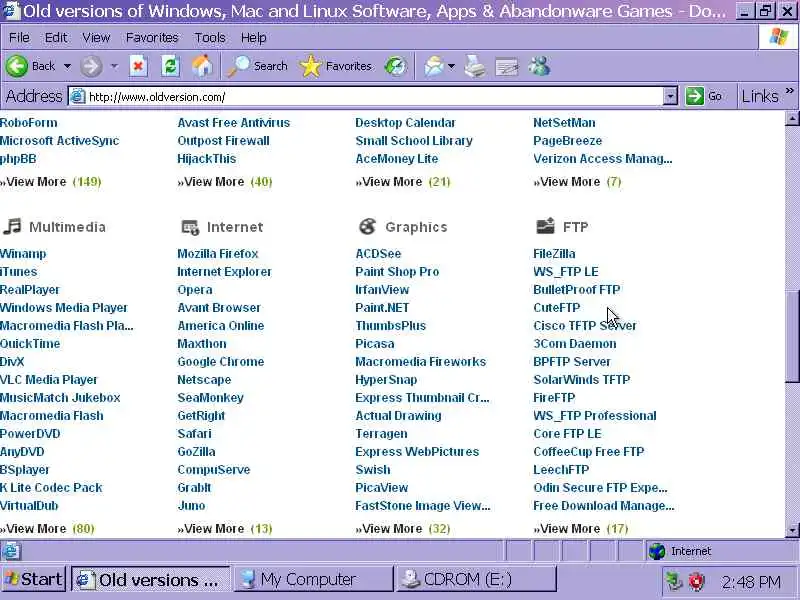
Task: Open the Edit menu
Action: tap(56, 38)
